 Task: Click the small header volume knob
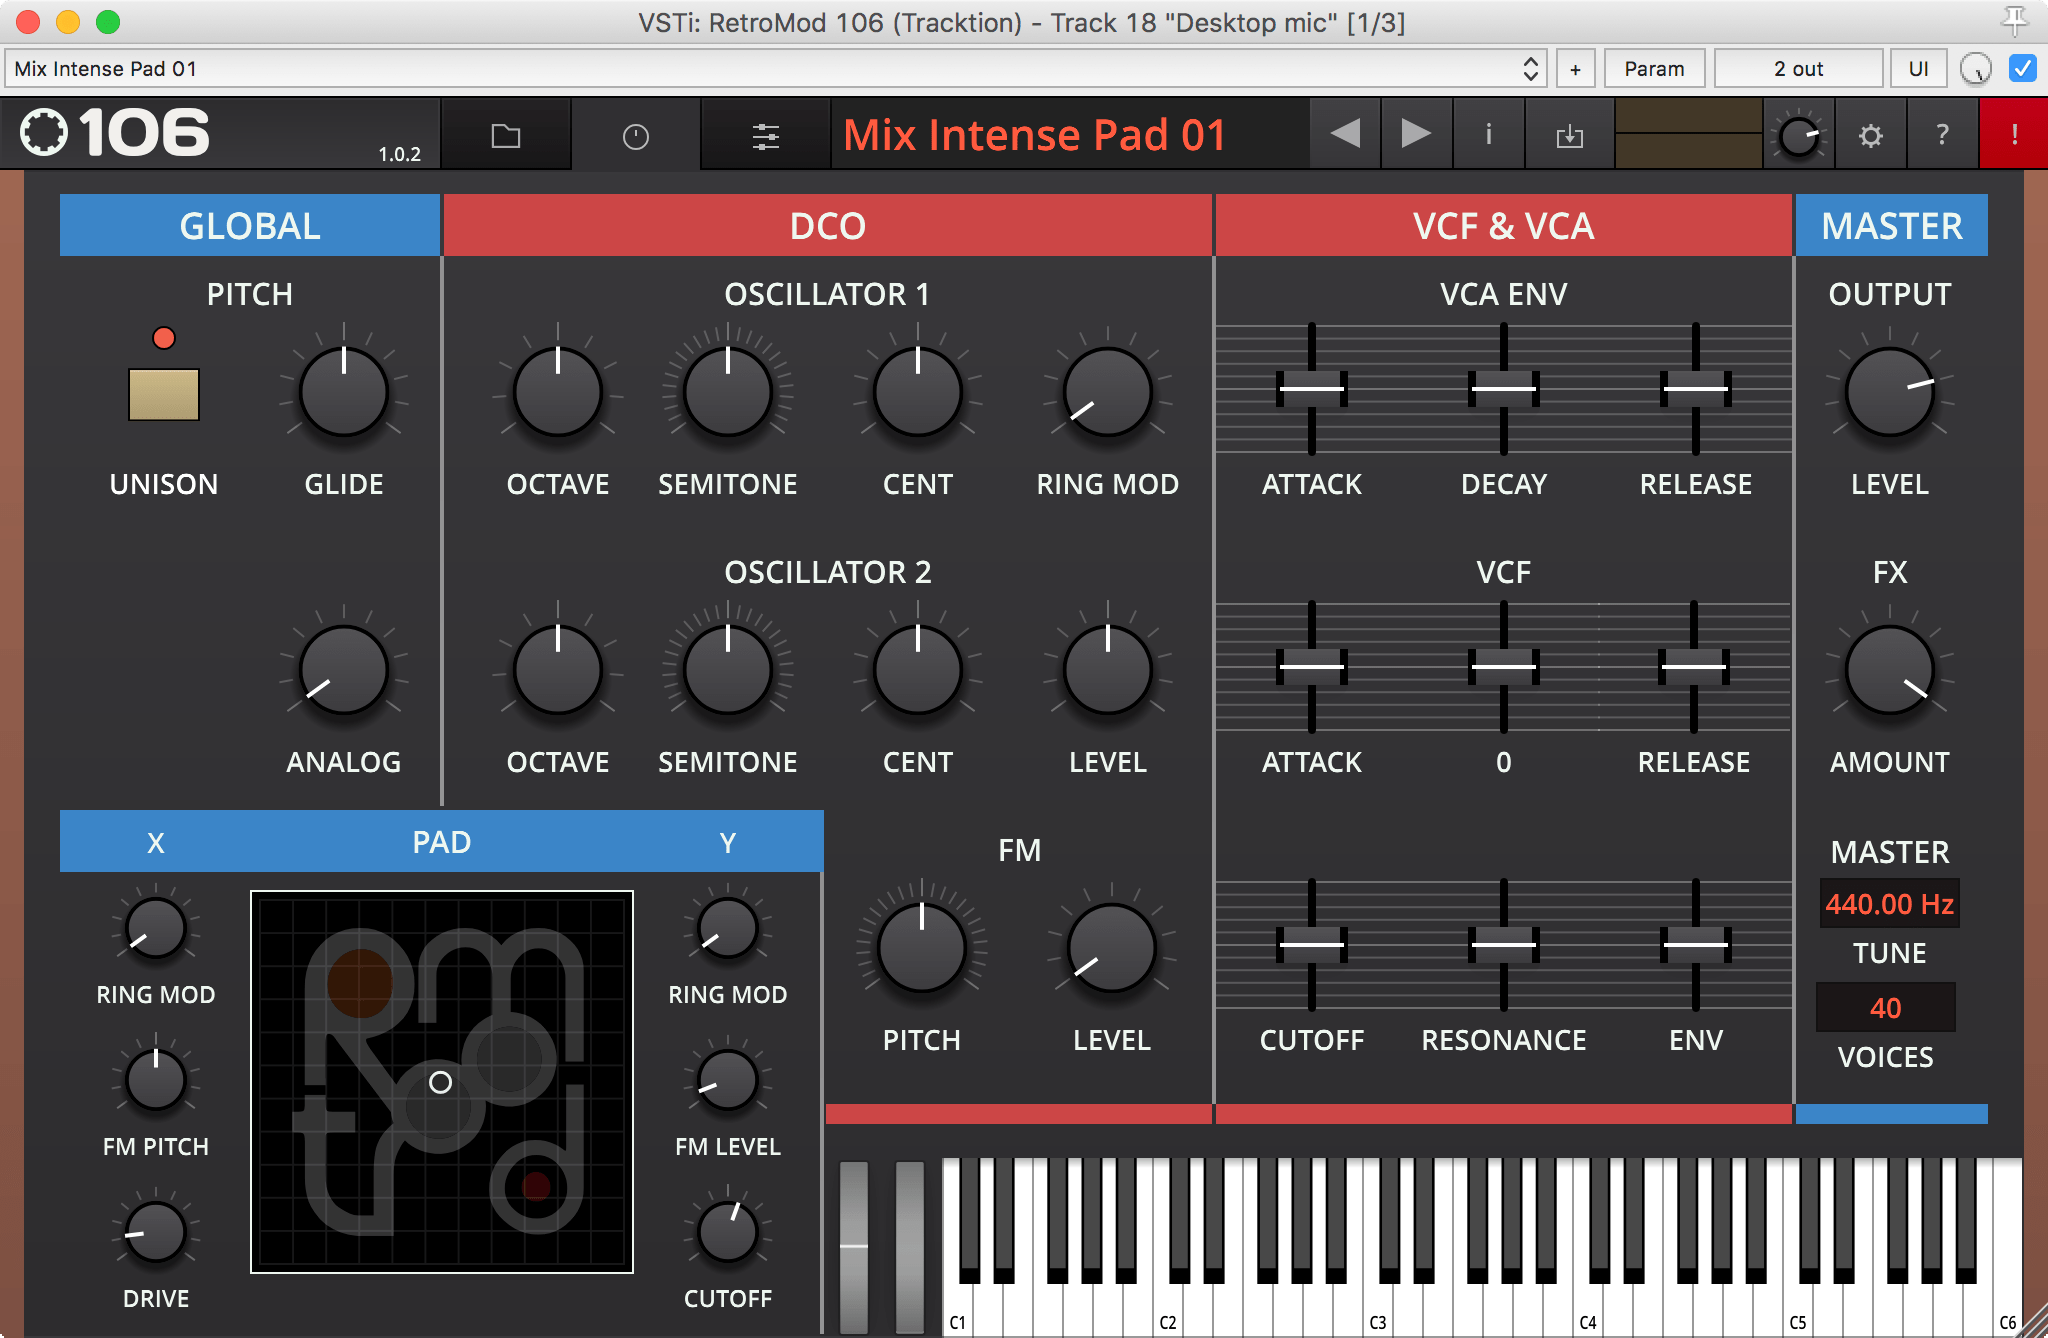coord(1799,136)
